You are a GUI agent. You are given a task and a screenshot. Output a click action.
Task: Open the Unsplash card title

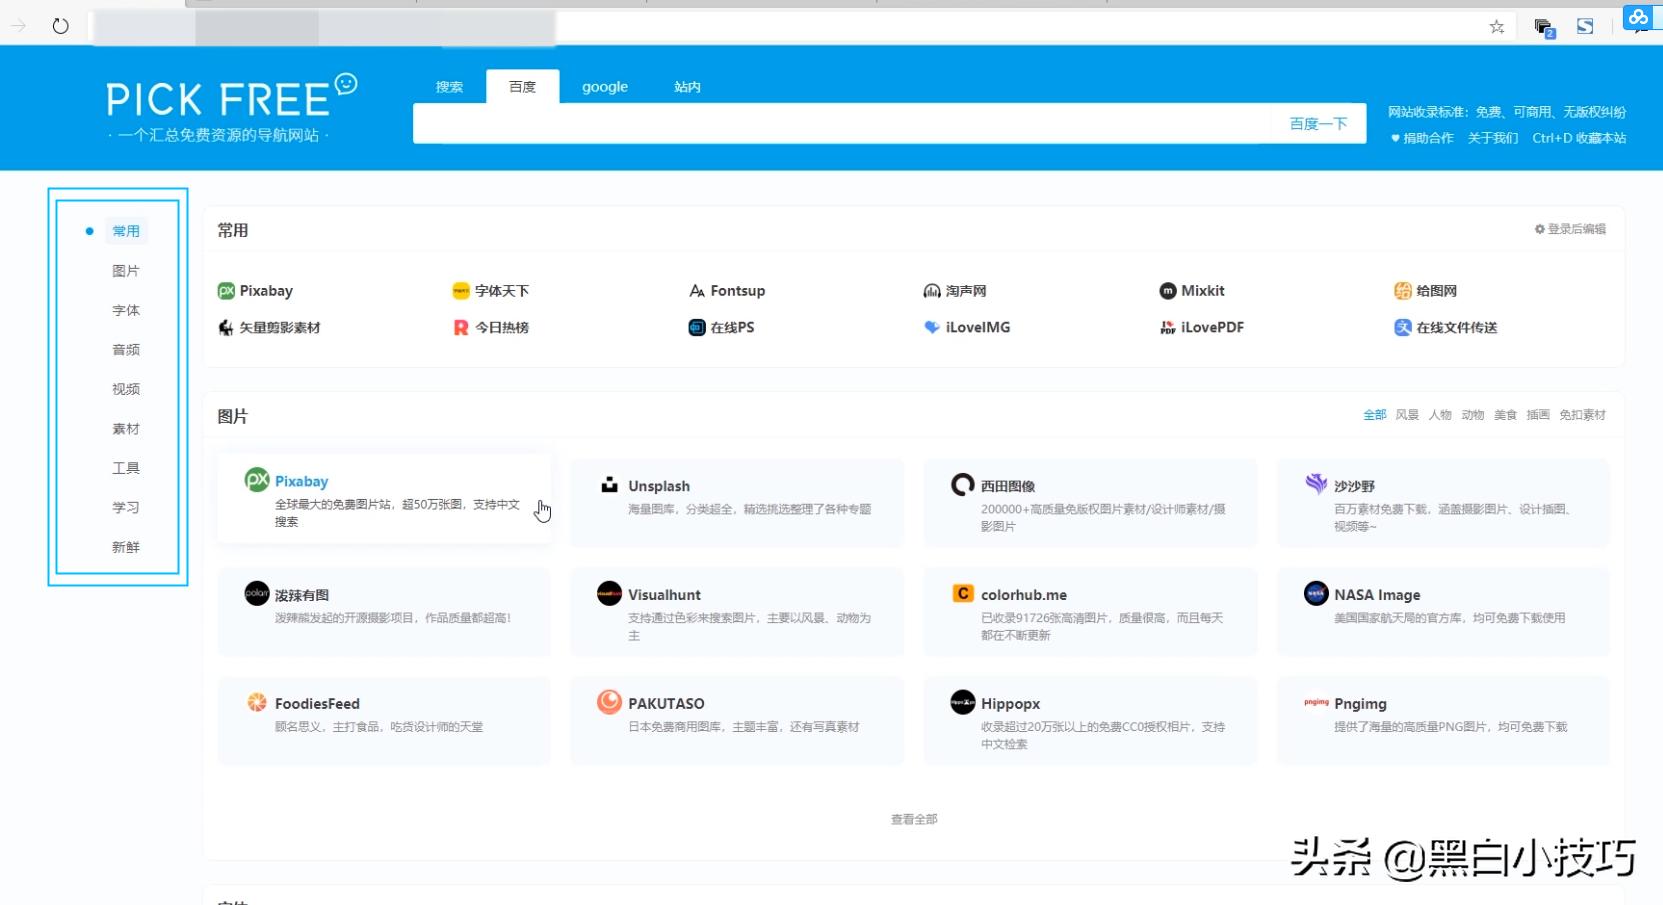click(x=659, y=486)
